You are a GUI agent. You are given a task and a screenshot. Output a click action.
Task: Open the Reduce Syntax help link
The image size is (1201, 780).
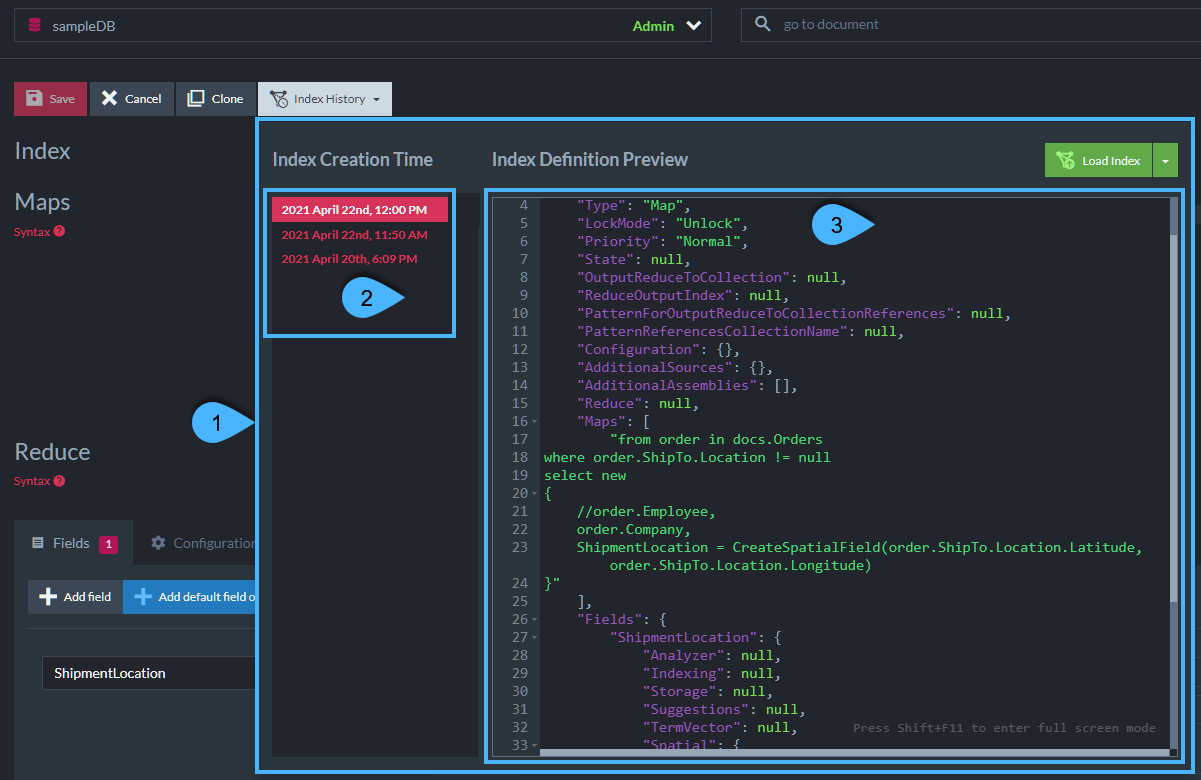pyautogui.click(x=40, y=481)
